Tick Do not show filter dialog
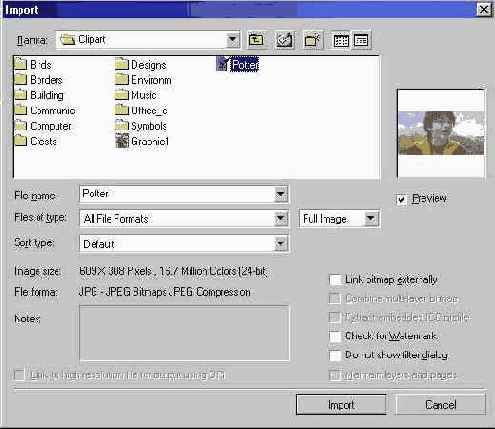The image size is (495, 429). click(335, 355)
